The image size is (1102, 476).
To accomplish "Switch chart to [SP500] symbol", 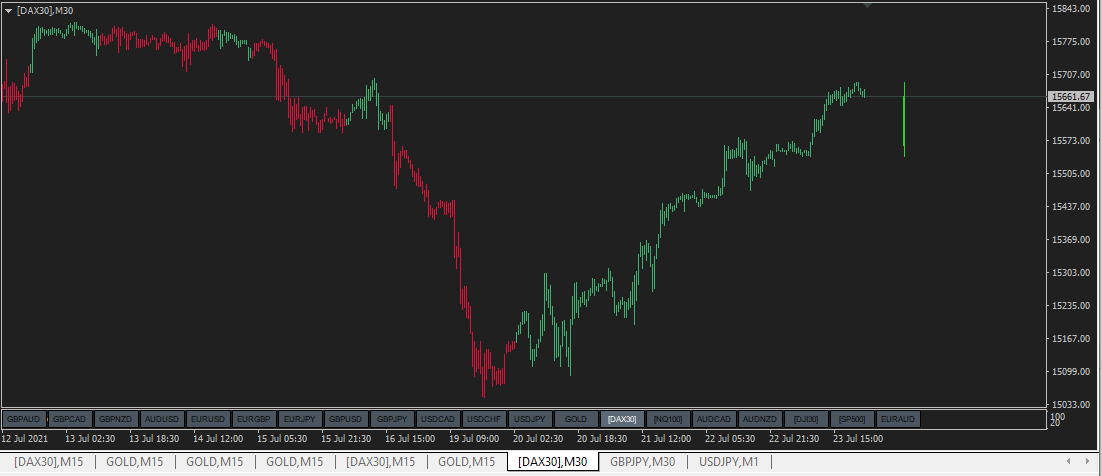I will pyautogui.click(x=852, y=419).
